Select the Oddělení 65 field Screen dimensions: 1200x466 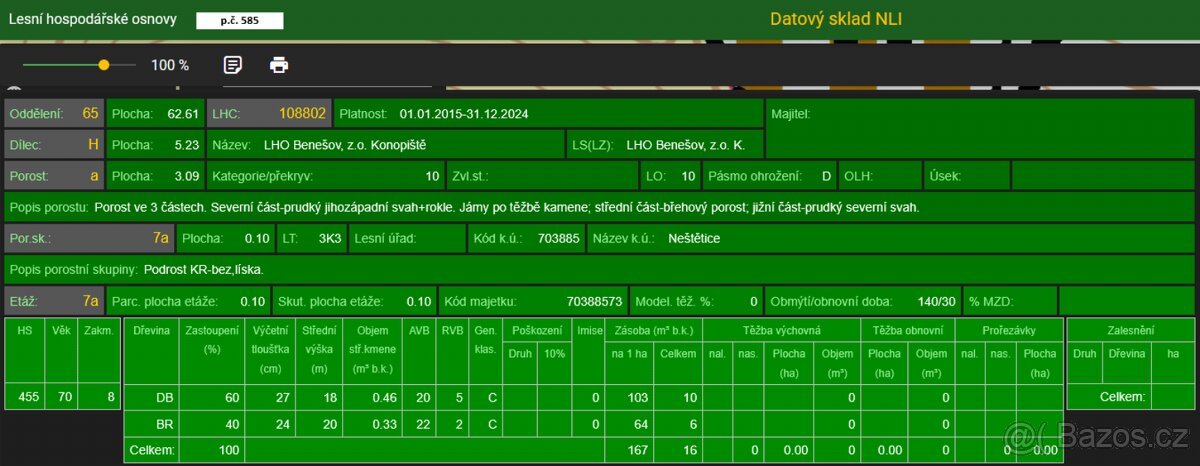(54, 114)
